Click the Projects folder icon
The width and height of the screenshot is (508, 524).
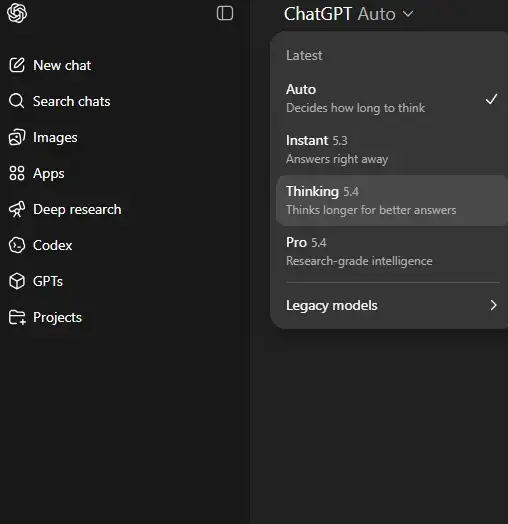pyautogui.click(x=17, y=317)
